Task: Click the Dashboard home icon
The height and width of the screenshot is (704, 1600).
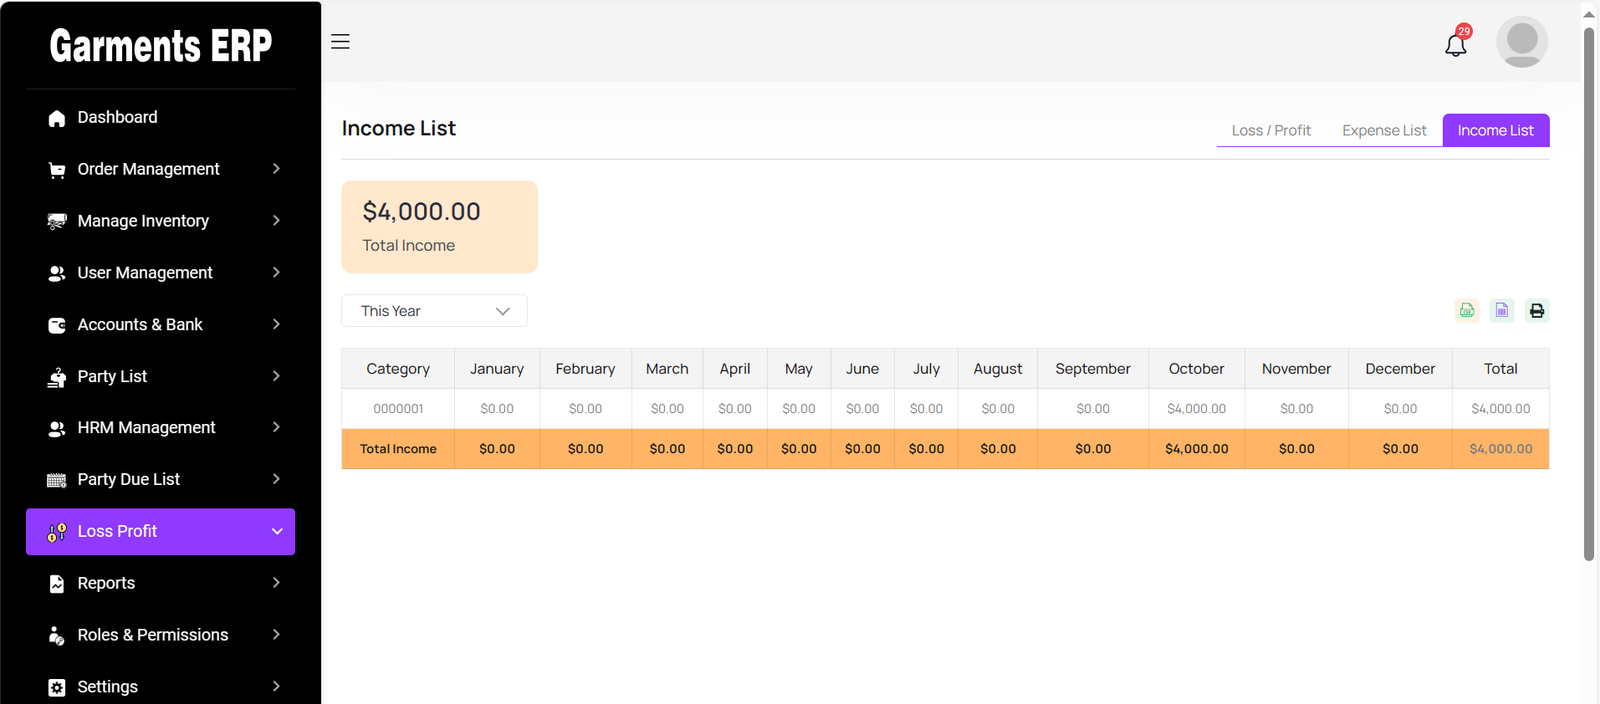Action: pyautogui.click(x=57, y=118)
